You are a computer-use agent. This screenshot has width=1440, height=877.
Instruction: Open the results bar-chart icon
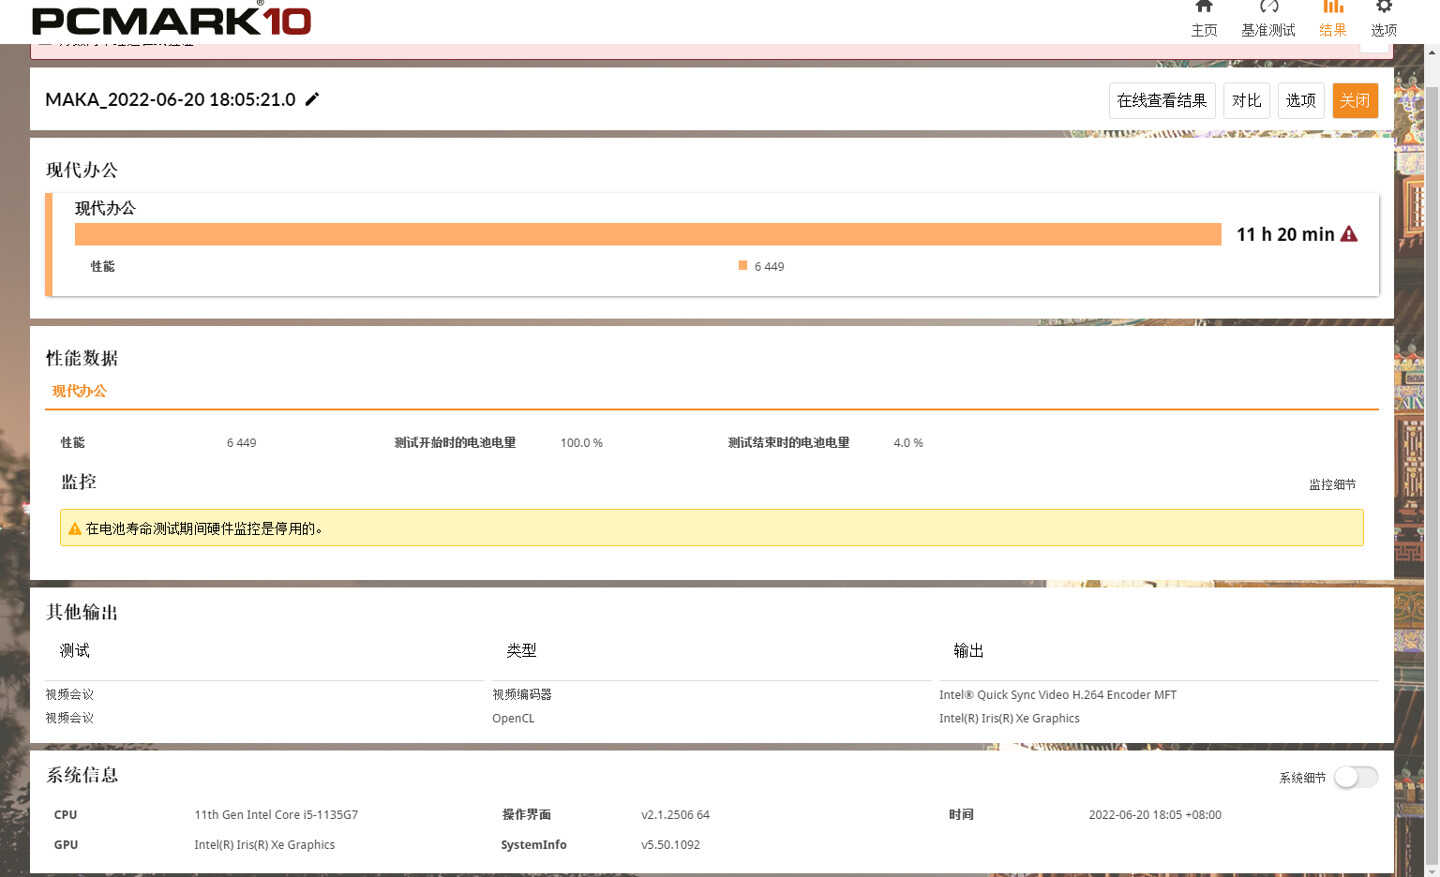(x=1333, y=7)
